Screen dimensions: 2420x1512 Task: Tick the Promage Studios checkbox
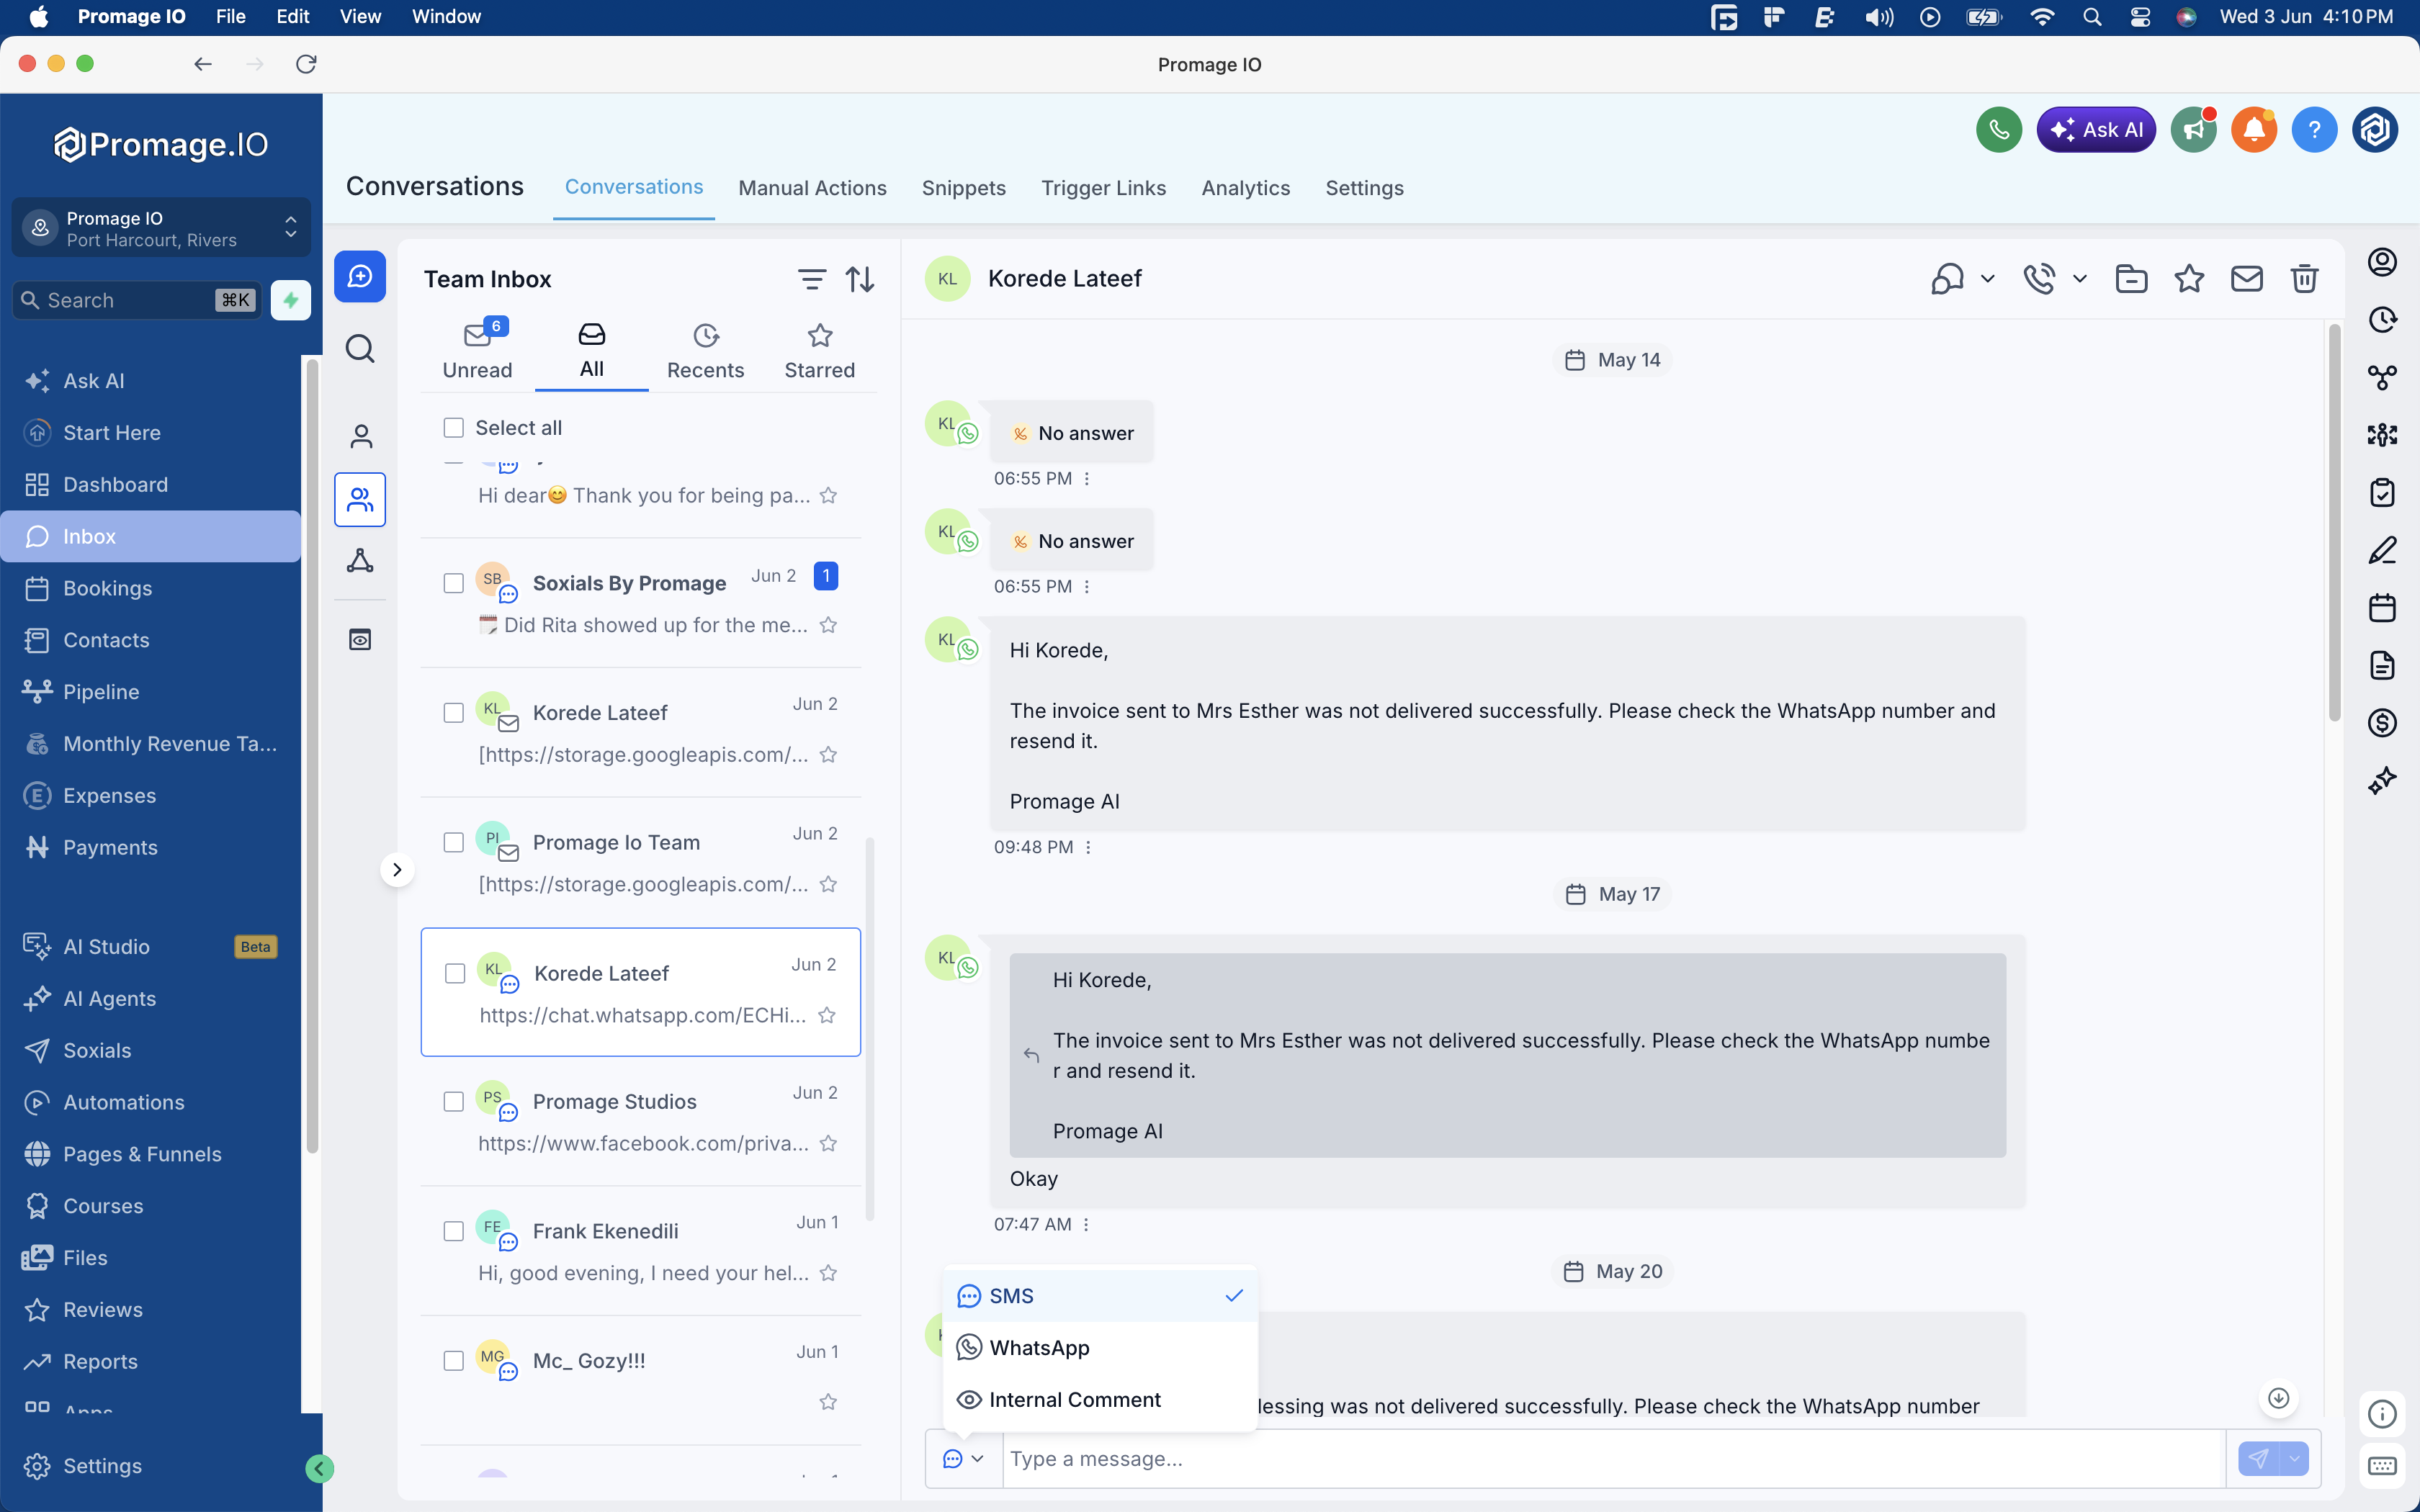tap(453, 1102)
